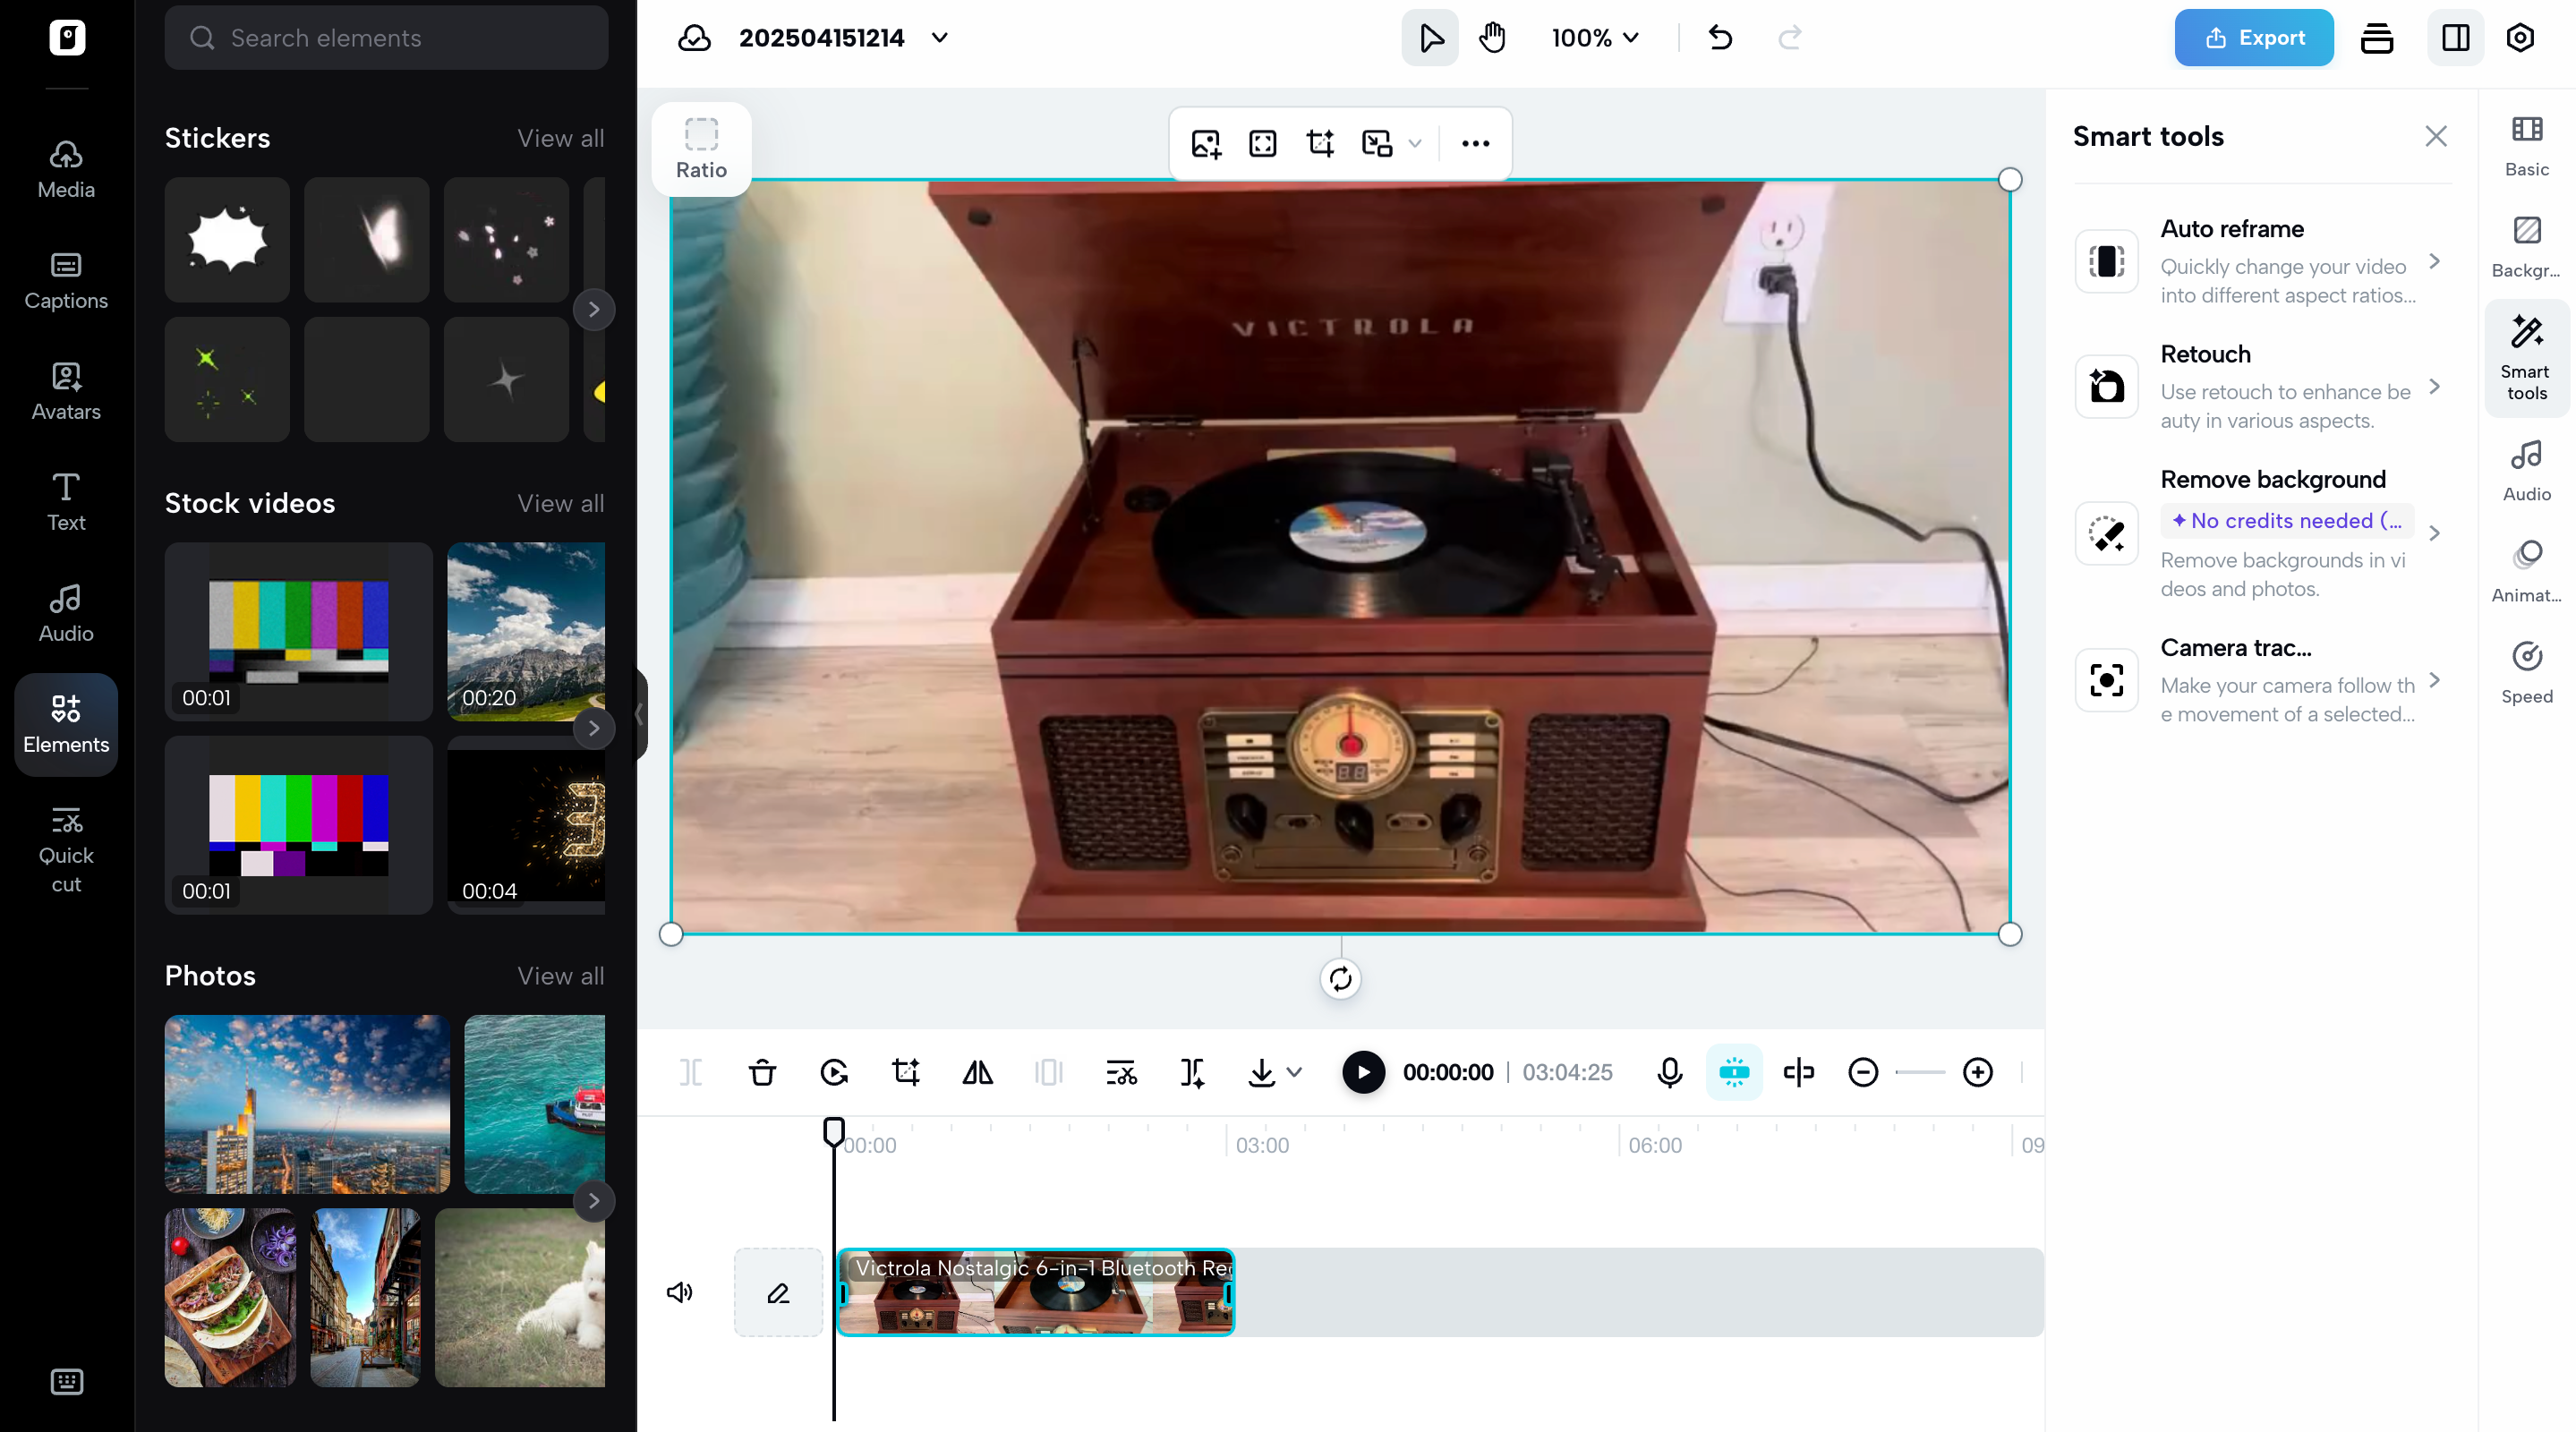Click the delete (trash) icon in timeline toolbar
Viewport: 2576px width, 1432px height.
(762, 1072)
